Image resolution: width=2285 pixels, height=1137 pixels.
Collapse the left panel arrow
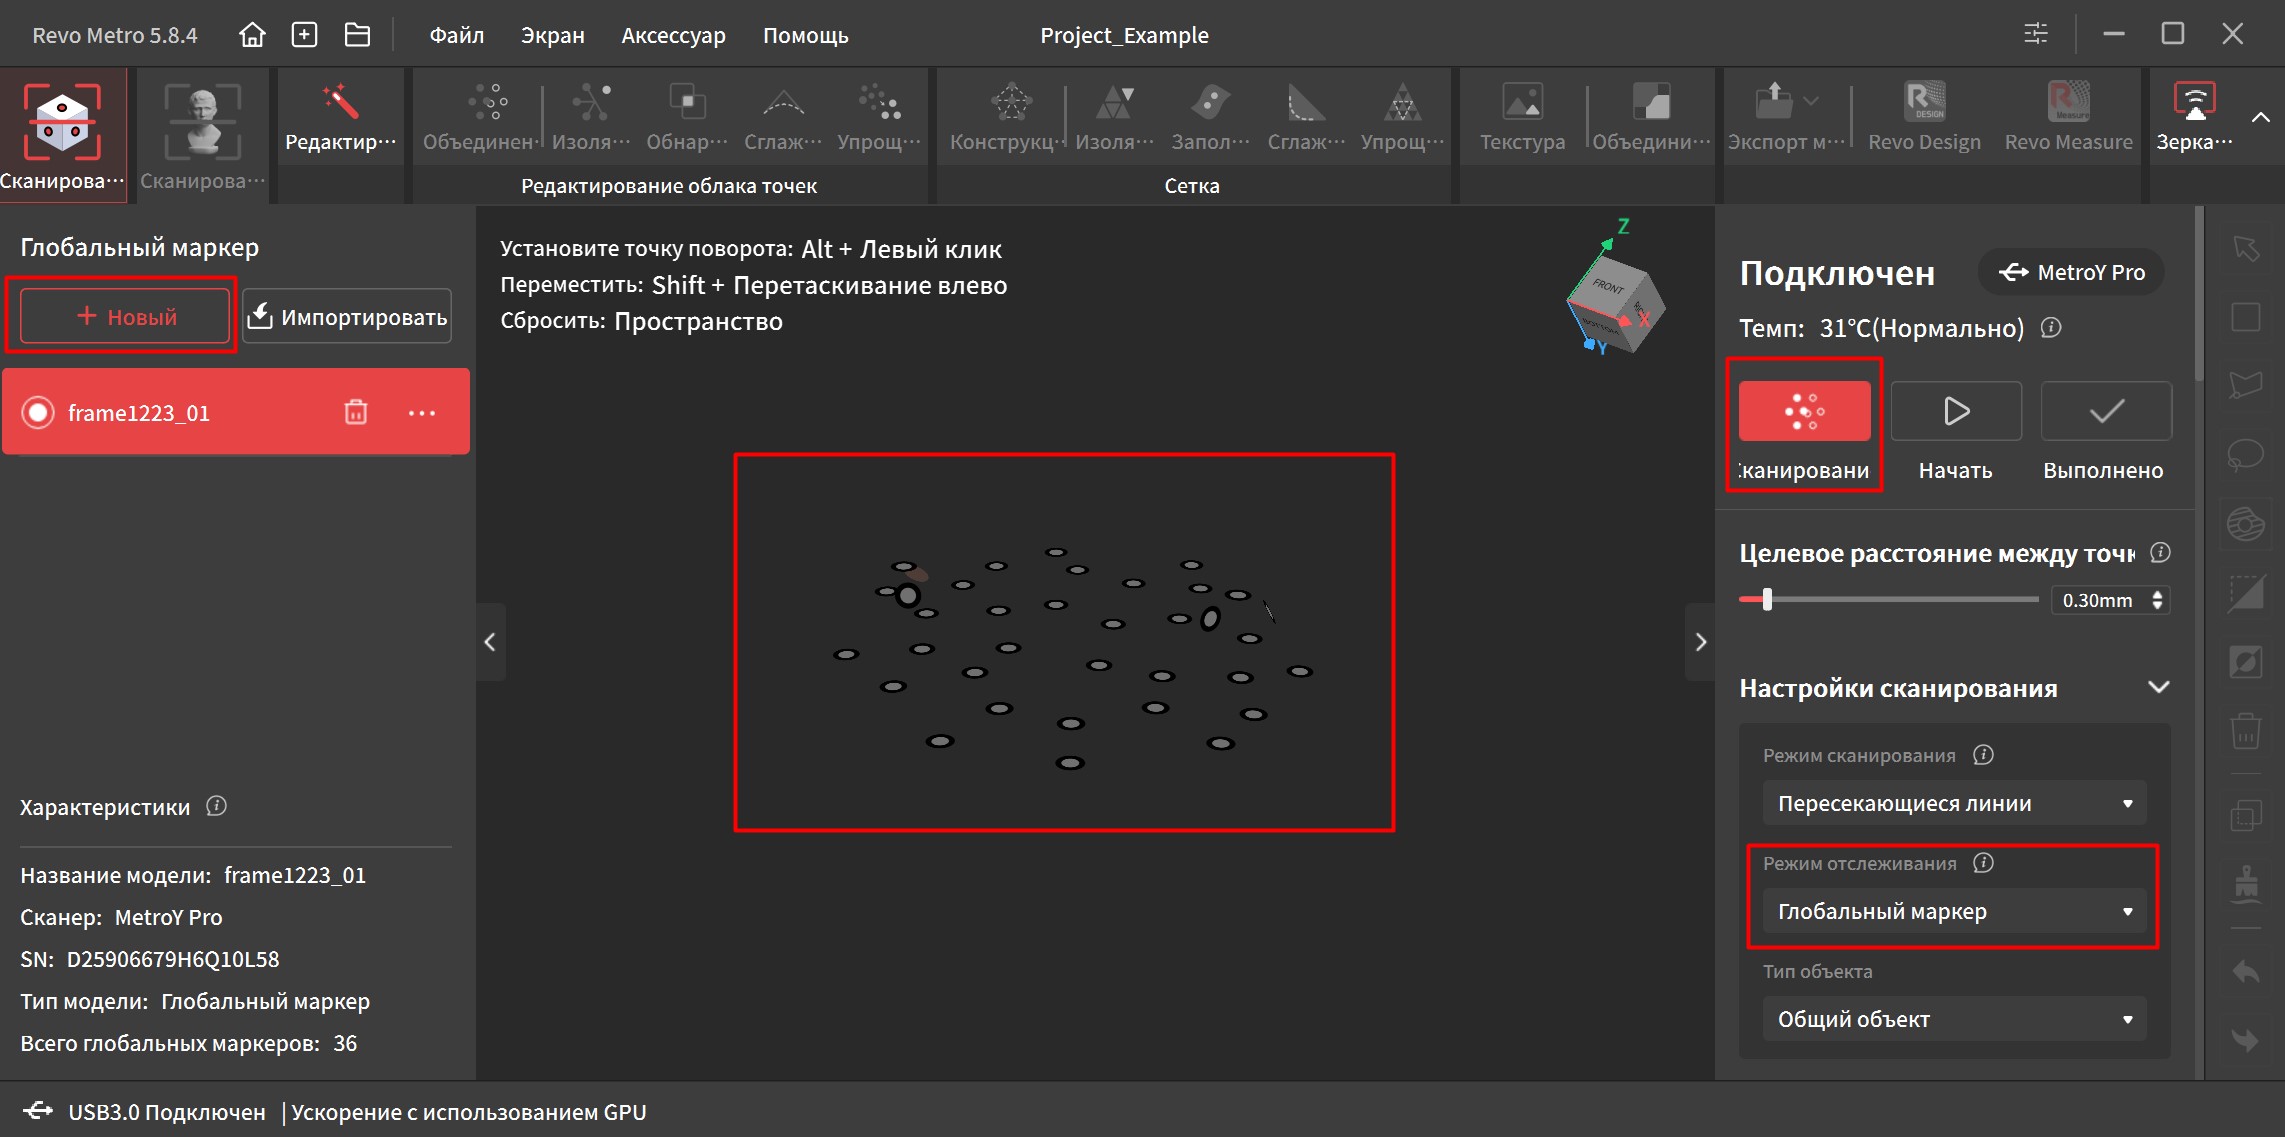coord(490,642)
